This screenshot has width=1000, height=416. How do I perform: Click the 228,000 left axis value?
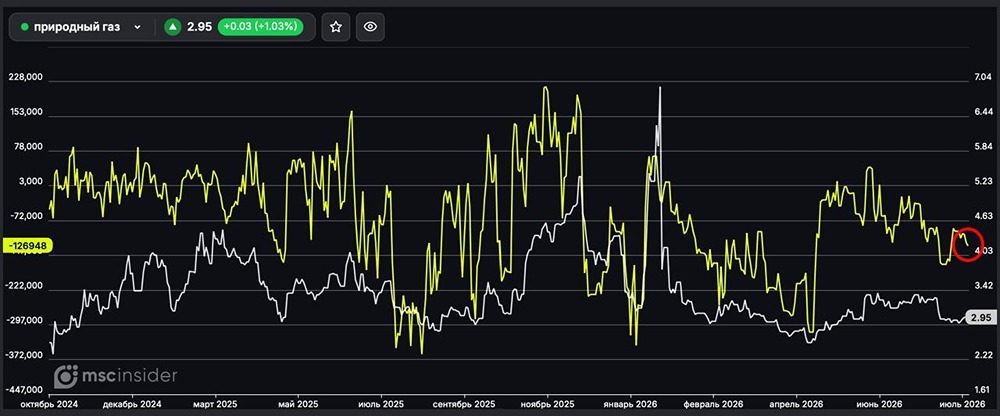[x=27, y=77]
